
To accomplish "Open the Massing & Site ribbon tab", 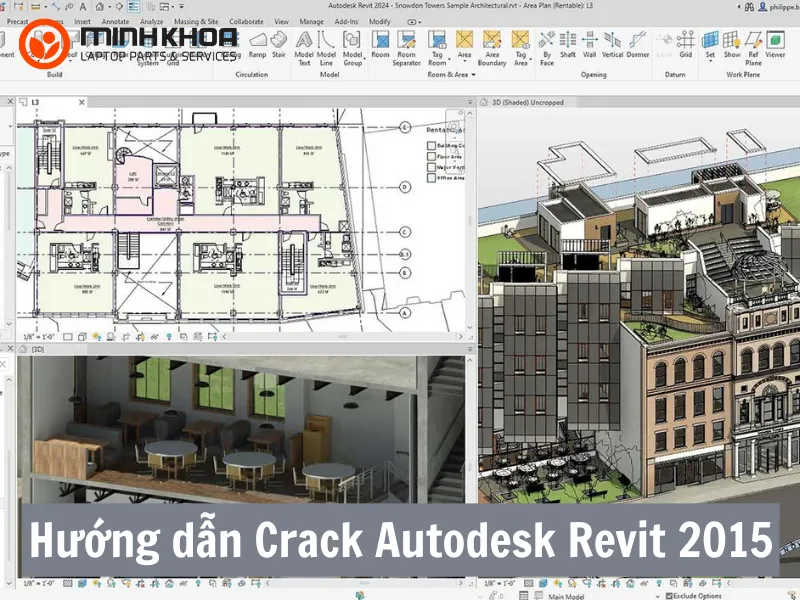I will tap(196, 21).
